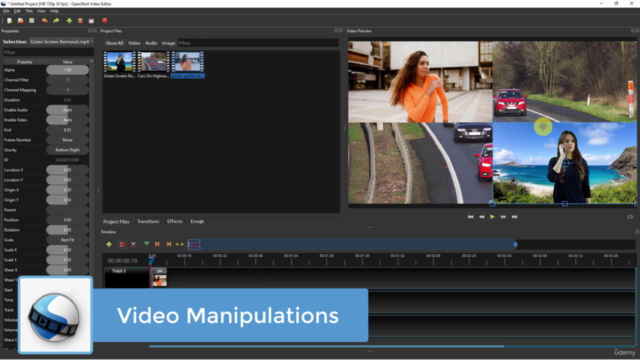Switch to the Emojis tab
The height and width of the screenshot is (360, 640).
pos(197,221)
